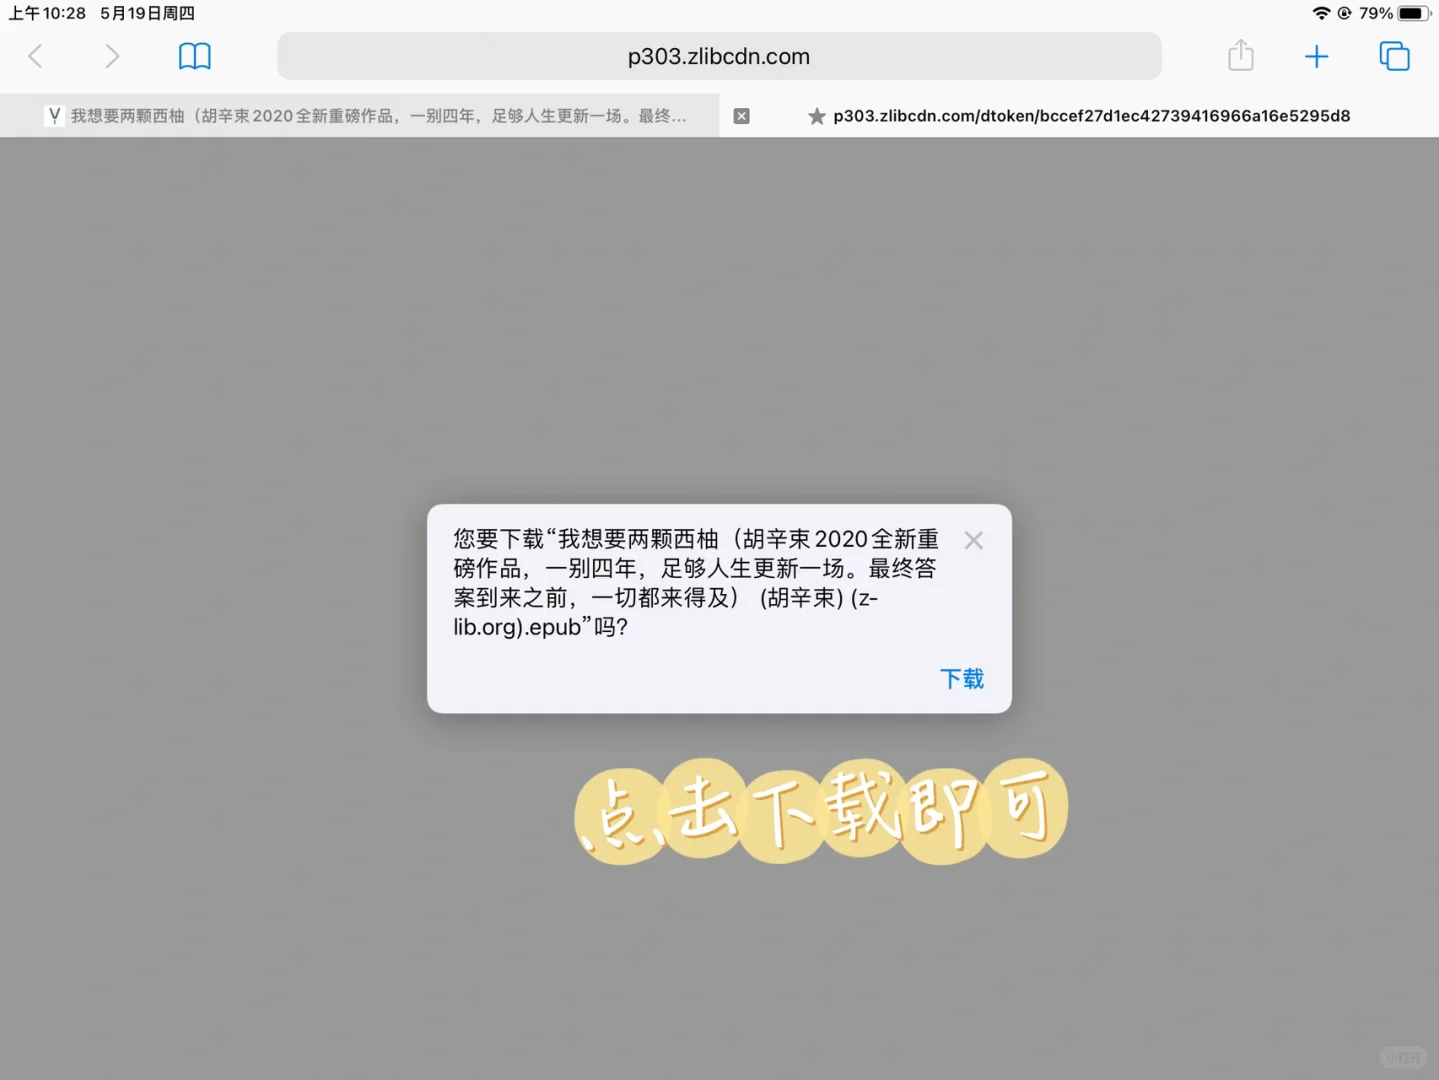Open the bookmarks book icon

tap(194, 56)
